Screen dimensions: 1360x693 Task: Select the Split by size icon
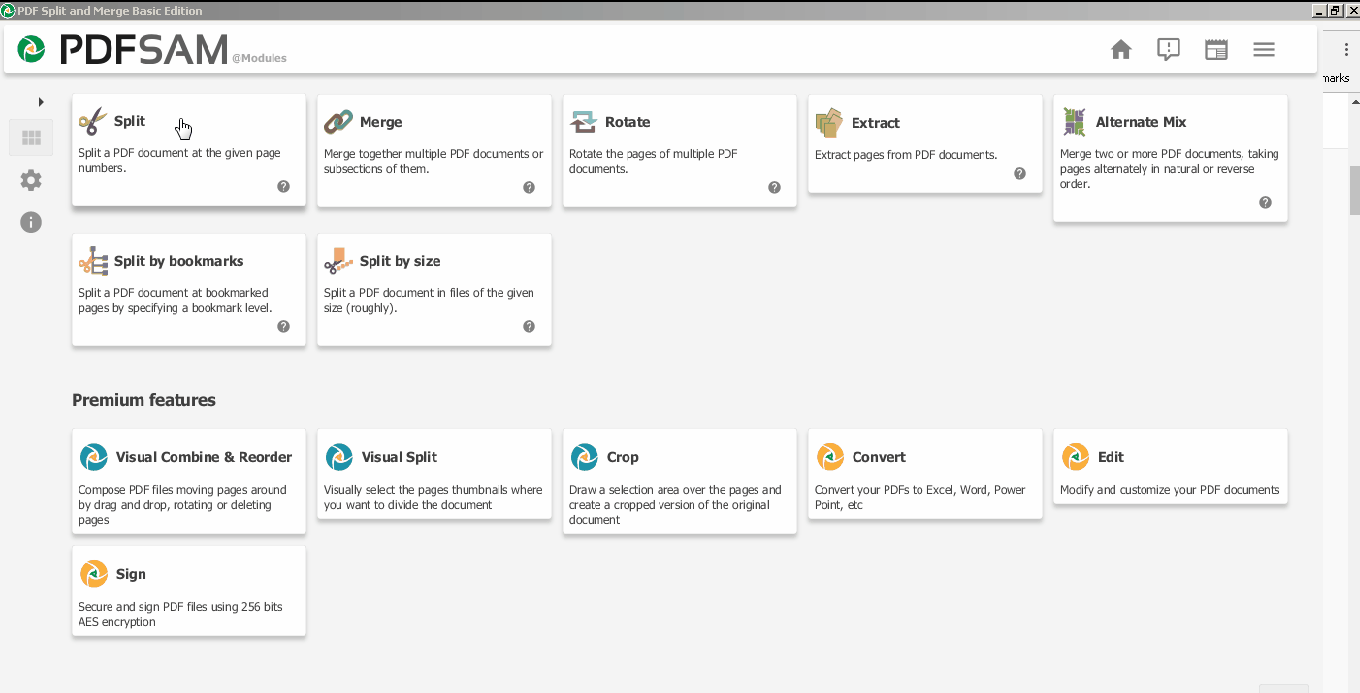coord(338,261)
